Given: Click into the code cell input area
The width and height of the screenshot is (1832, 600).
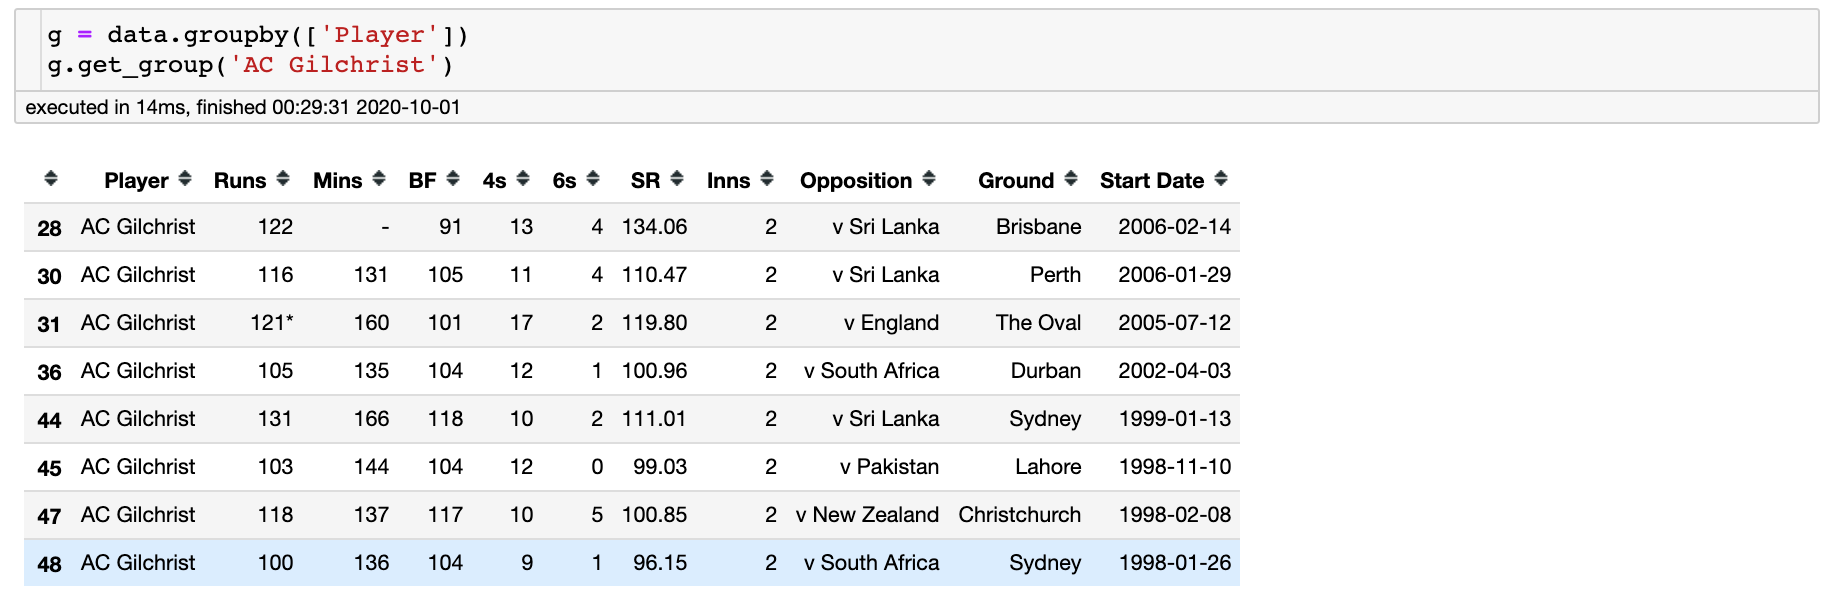Looking at the screenshot, I should 900,50.
